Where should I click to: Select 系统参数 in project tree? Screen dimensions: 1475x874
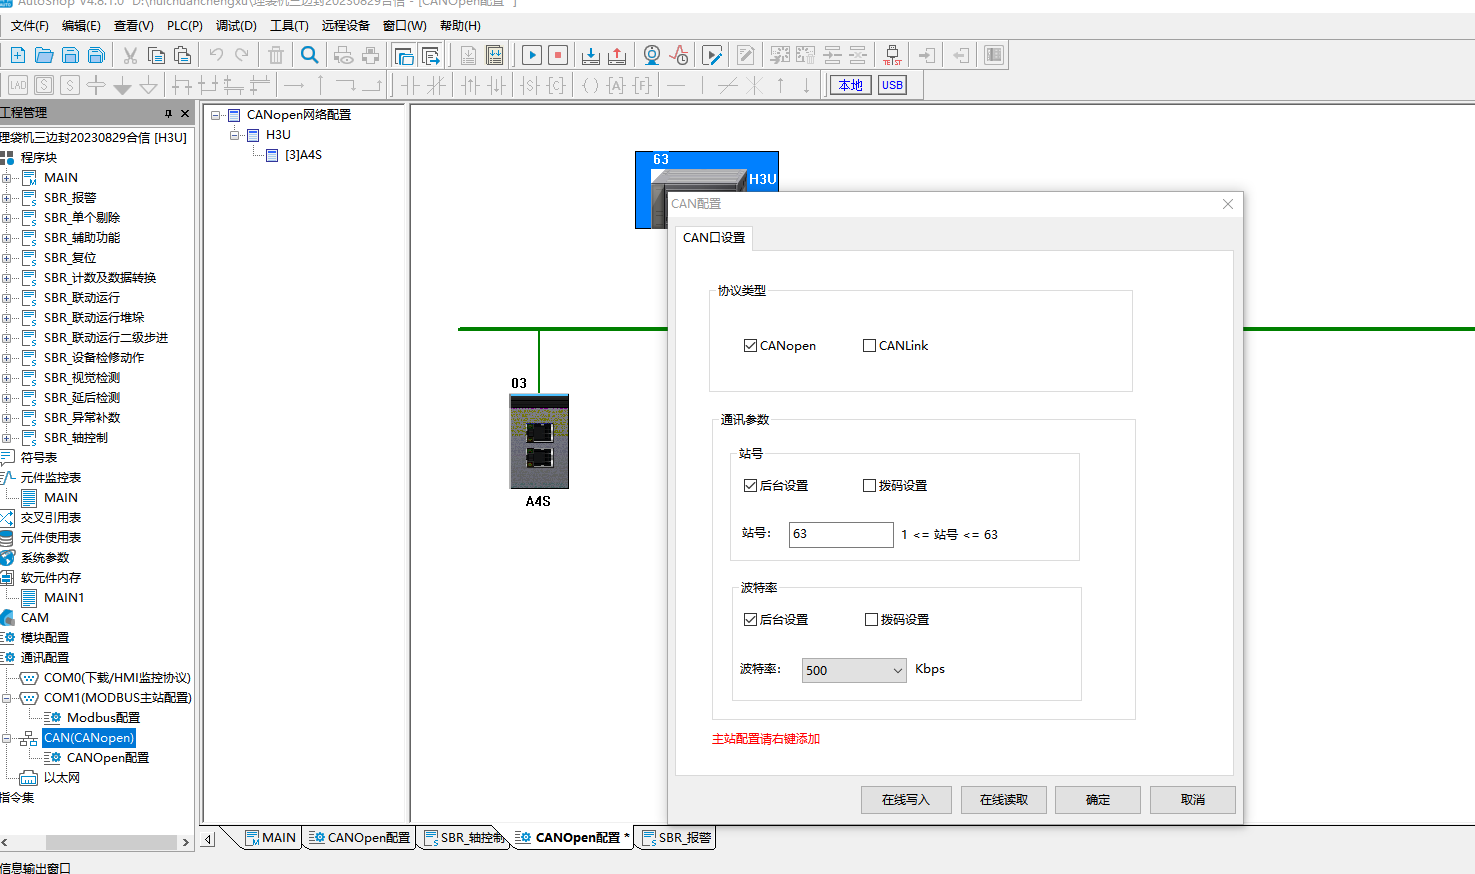45,558
